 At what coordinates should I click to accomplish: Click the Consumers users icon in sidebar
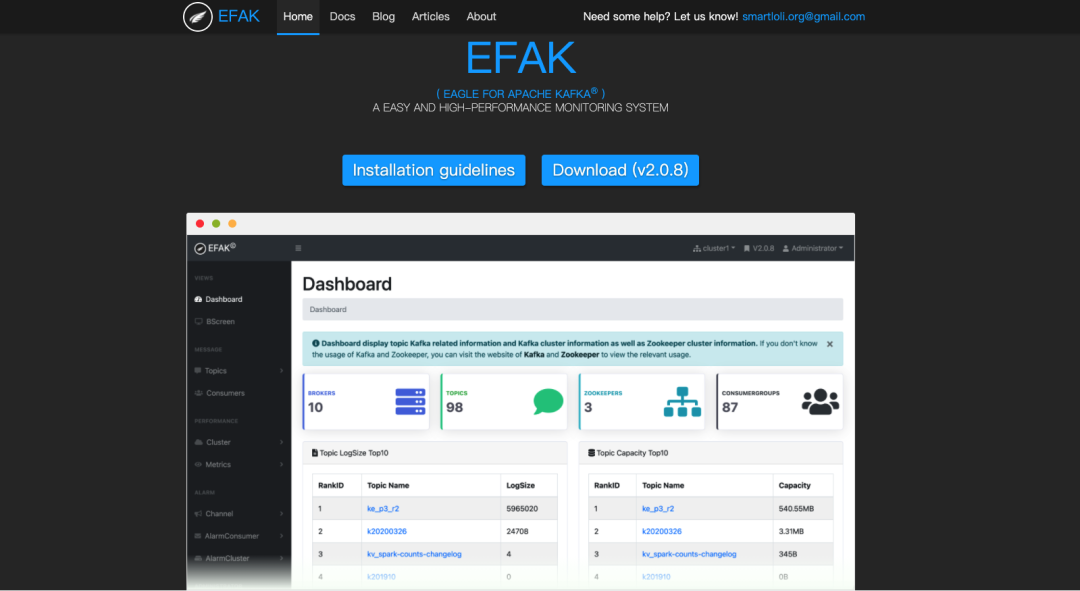point(198,393)
